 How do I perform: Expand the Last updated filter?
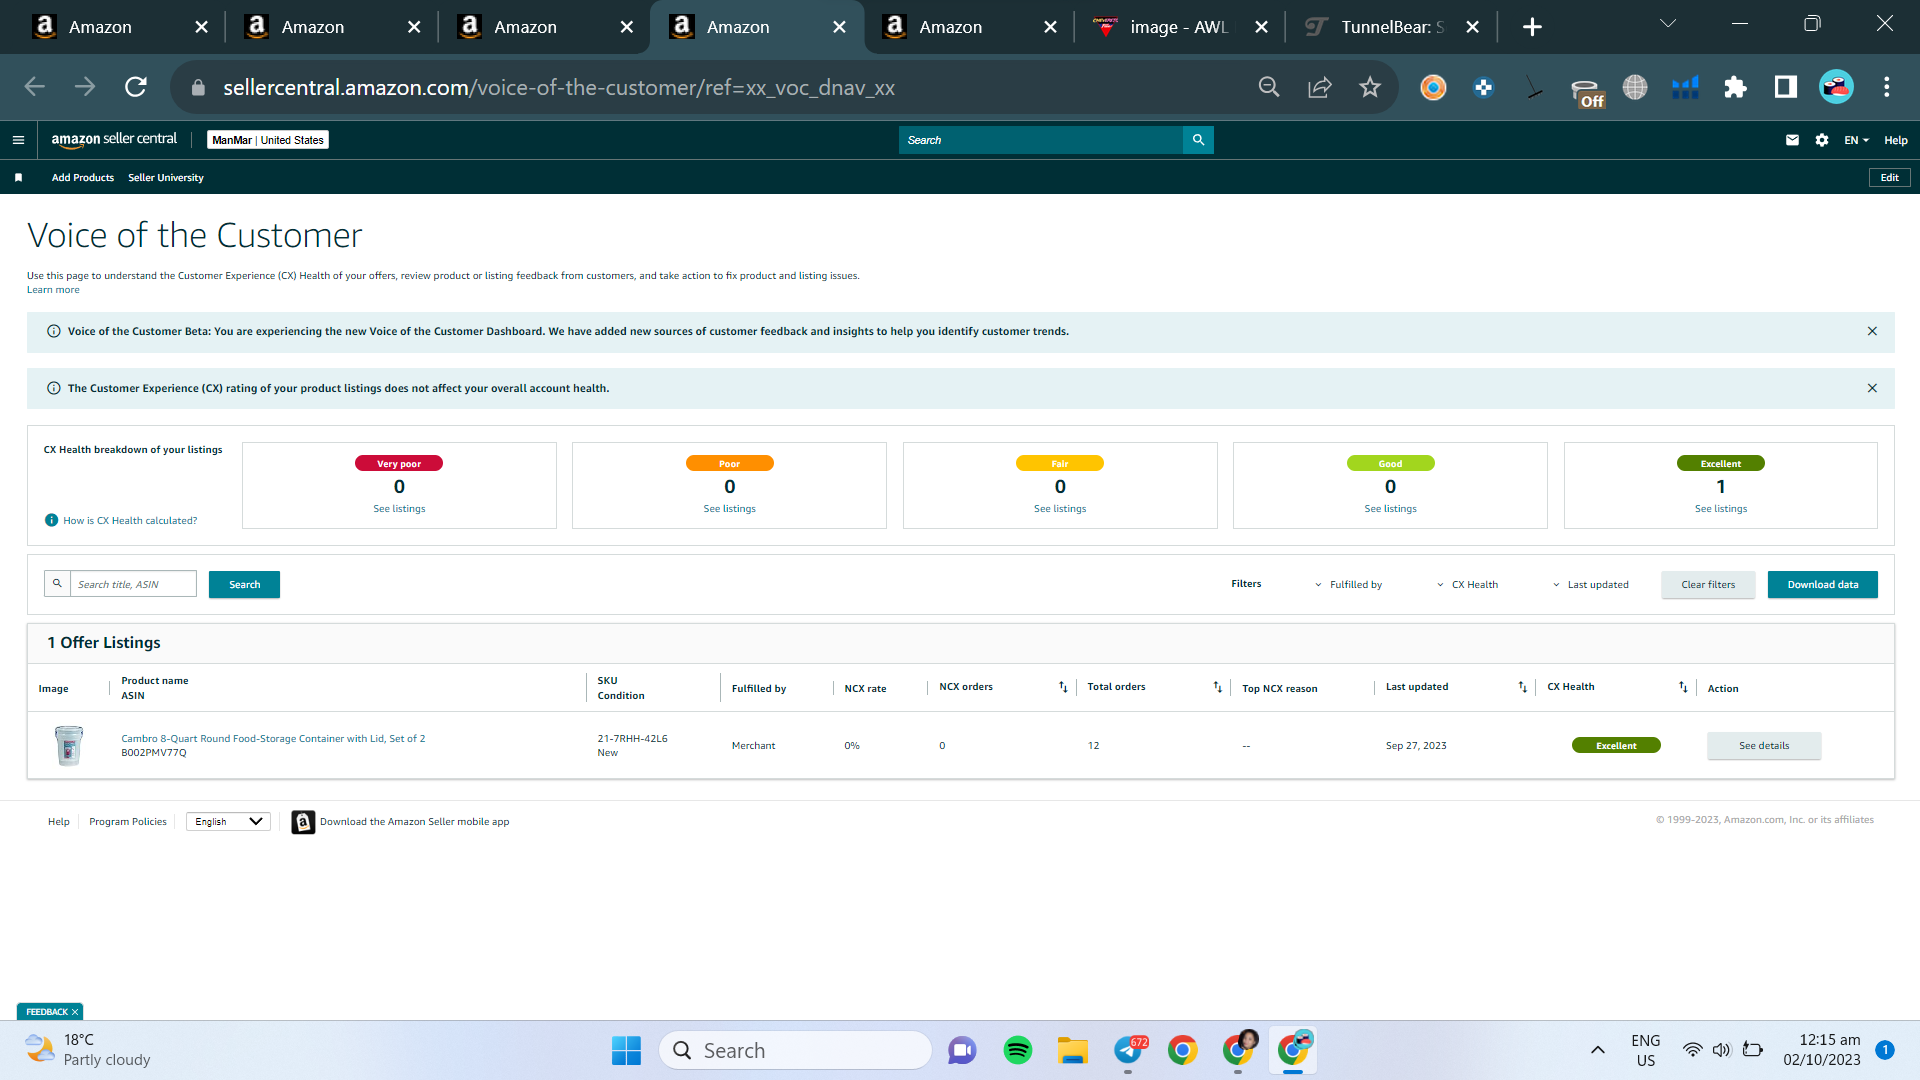coord(1591,585)
